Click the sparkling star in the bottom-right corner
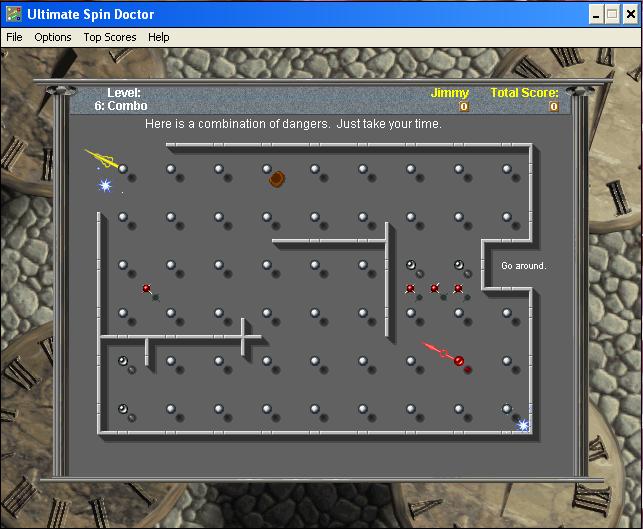 click(x=522, y=425)
